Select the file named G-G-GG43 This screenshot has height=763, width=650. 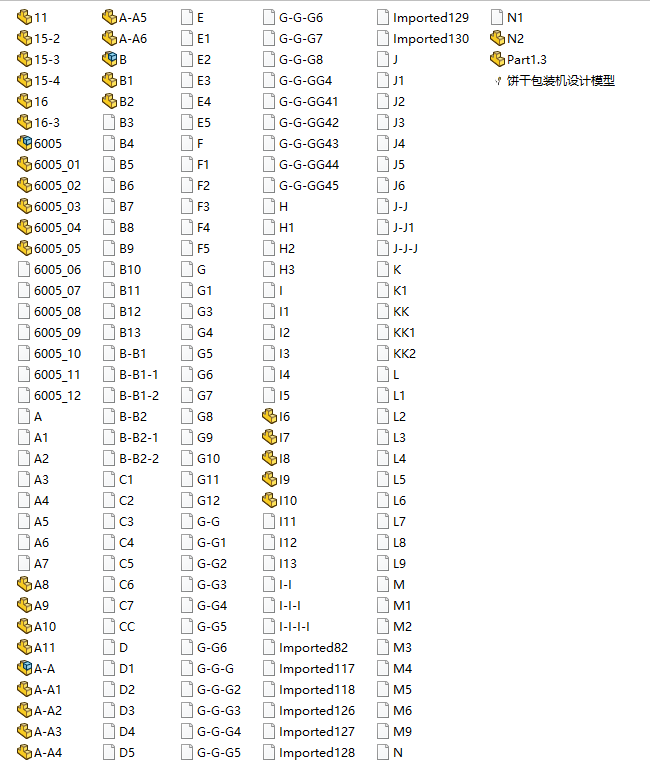click(309, 144)
